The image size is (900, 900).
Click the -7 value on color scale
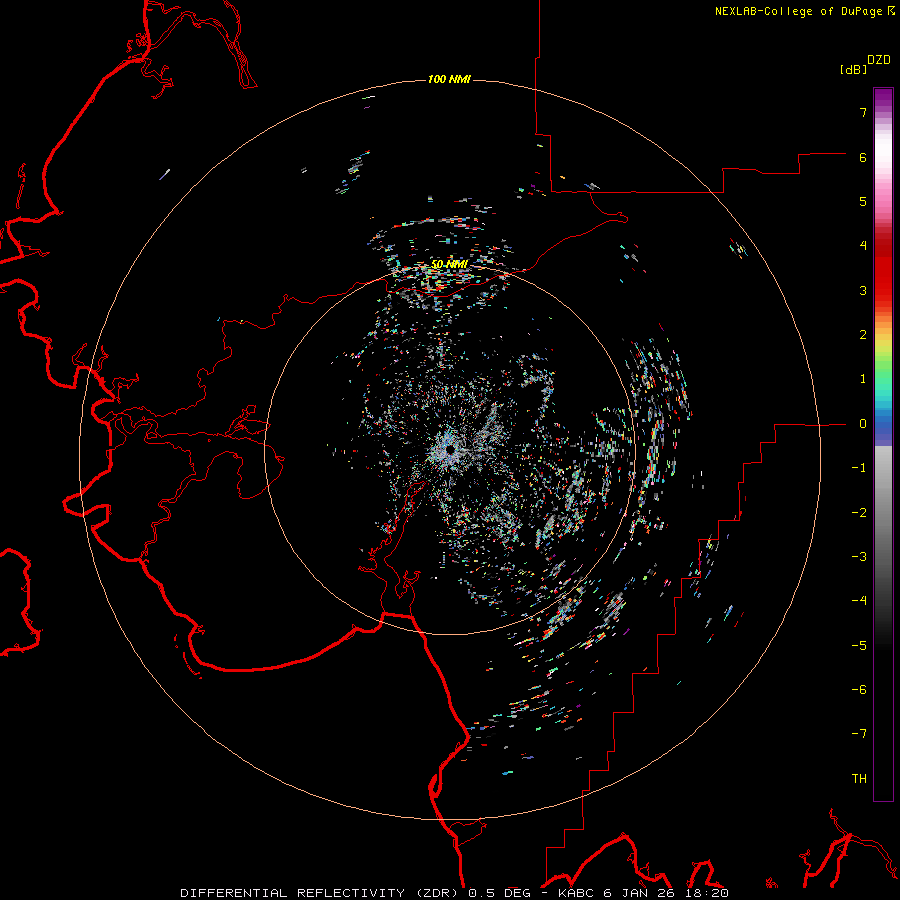tap(859, 734)
